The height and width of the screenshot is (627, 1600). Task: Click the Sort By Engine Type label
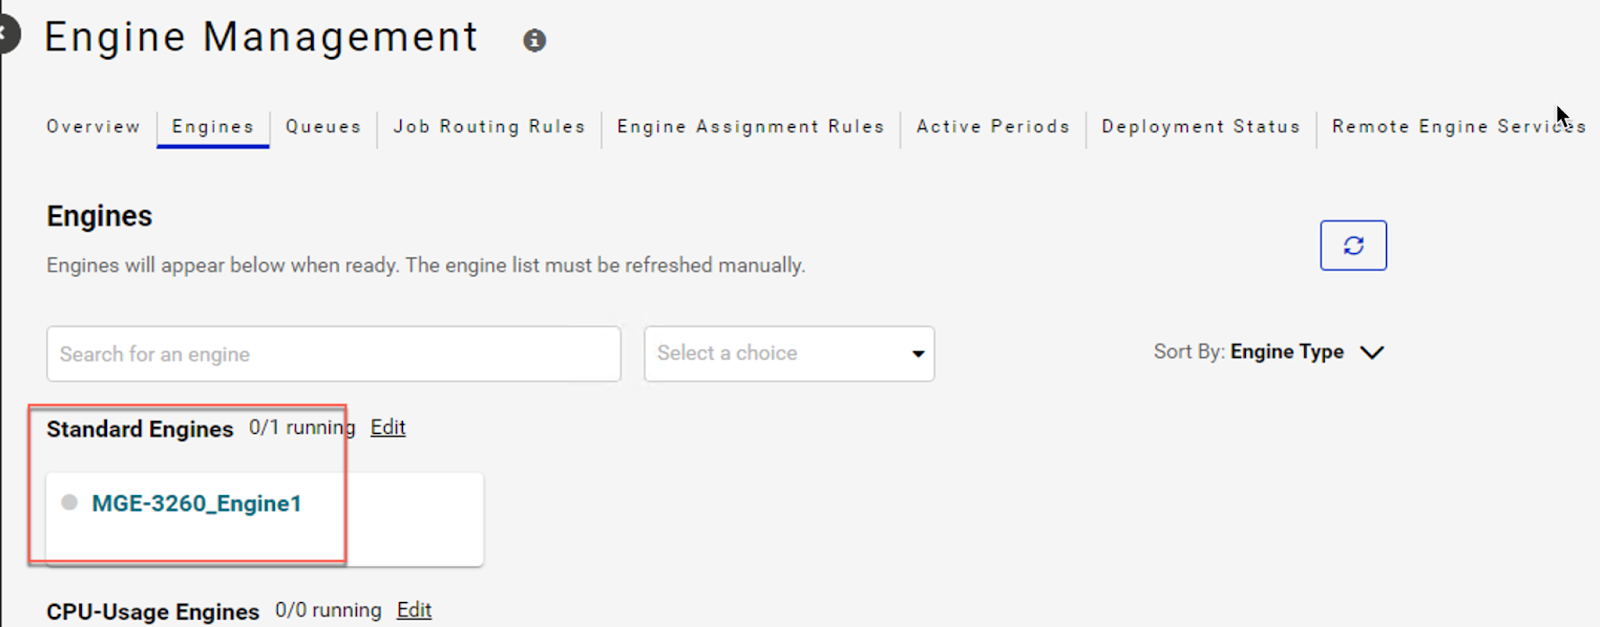(1286, 352)
